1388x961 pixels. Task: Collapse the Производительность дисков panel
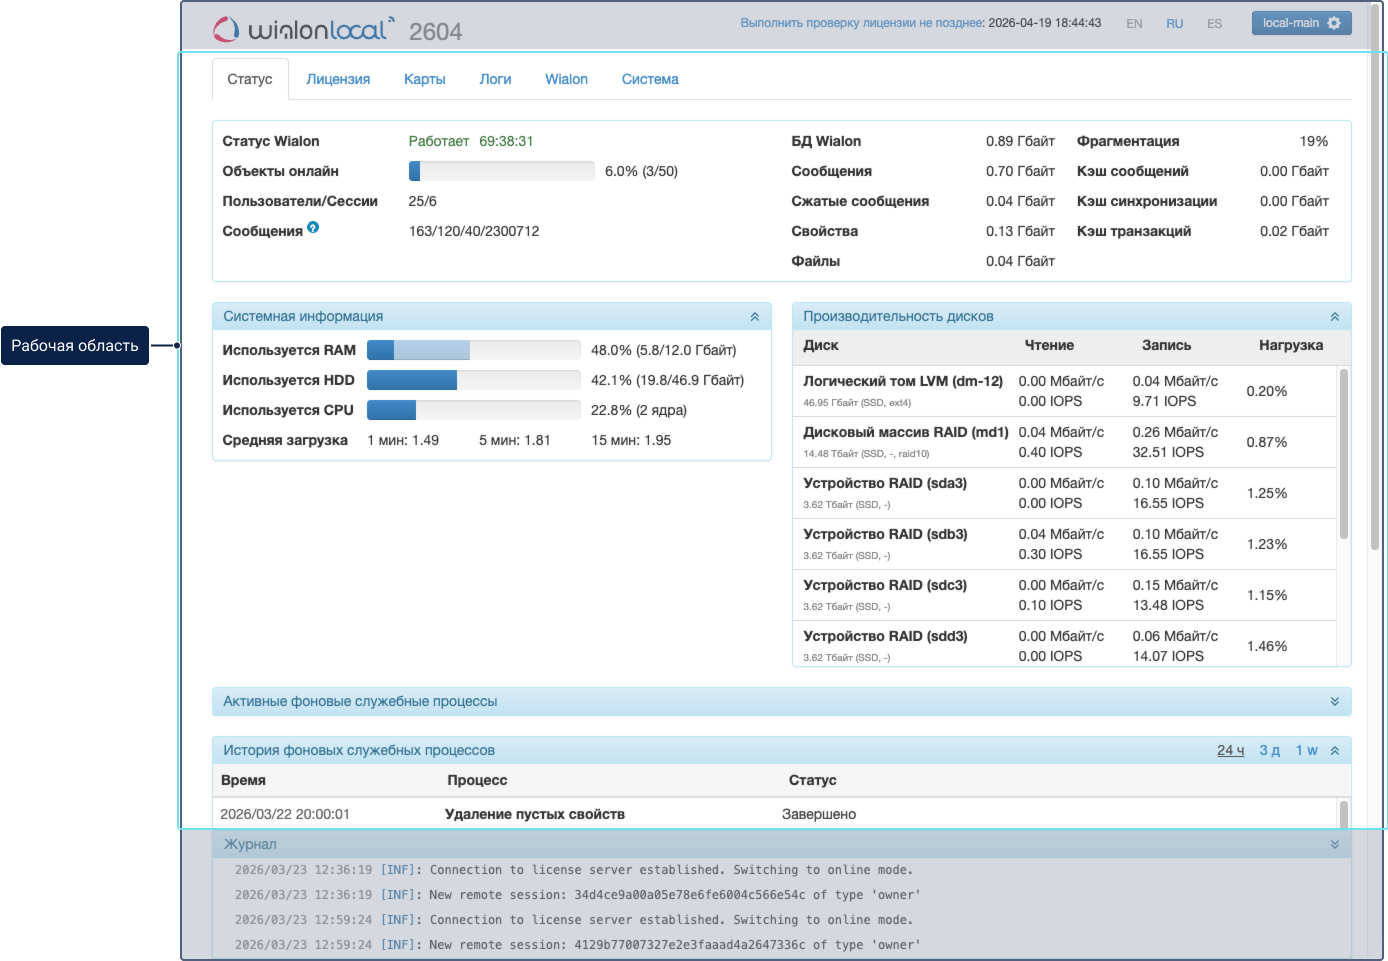[x=1334, y=317]
